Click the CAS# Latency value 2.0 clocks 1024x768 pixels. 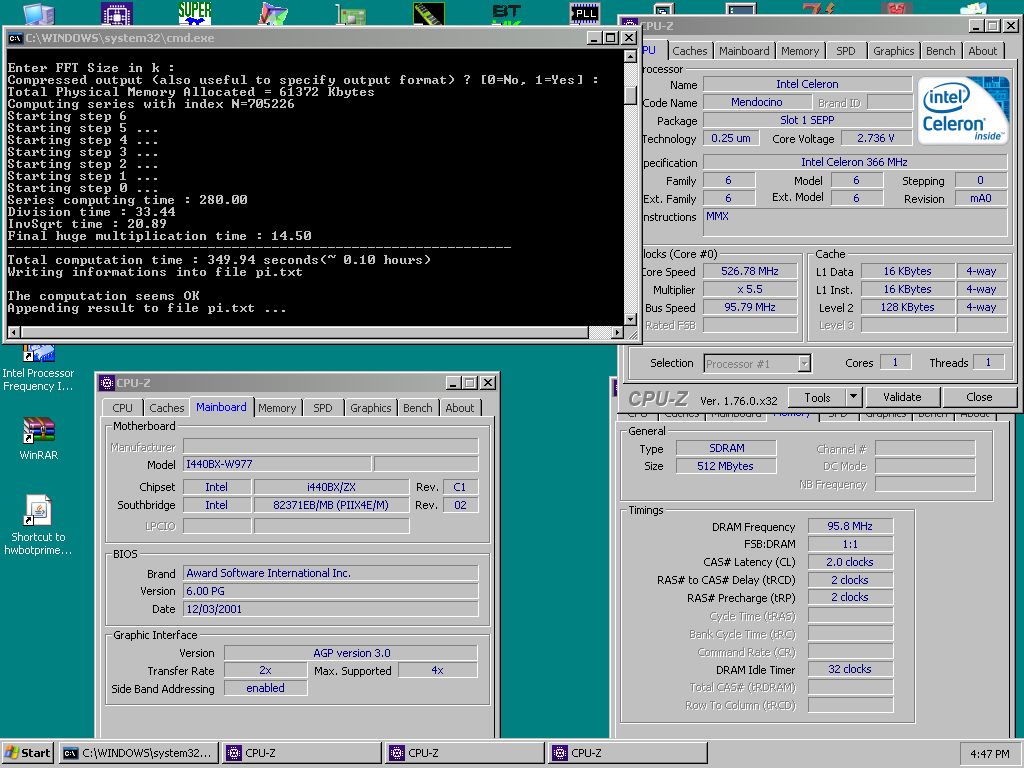tap(850, 562)
